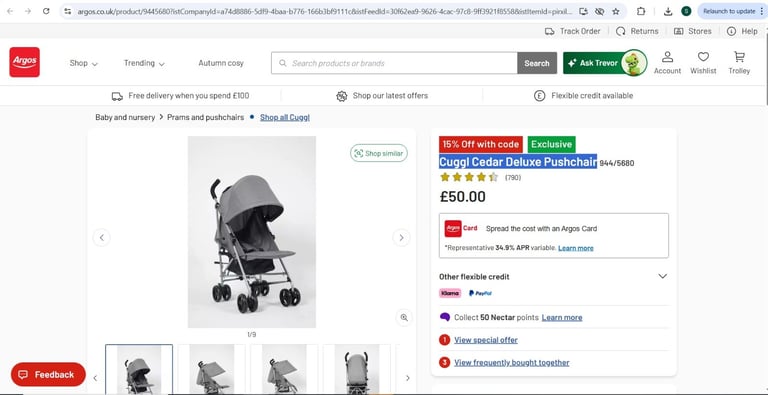Click the Ask Trevor button

[x=605, y=63]
